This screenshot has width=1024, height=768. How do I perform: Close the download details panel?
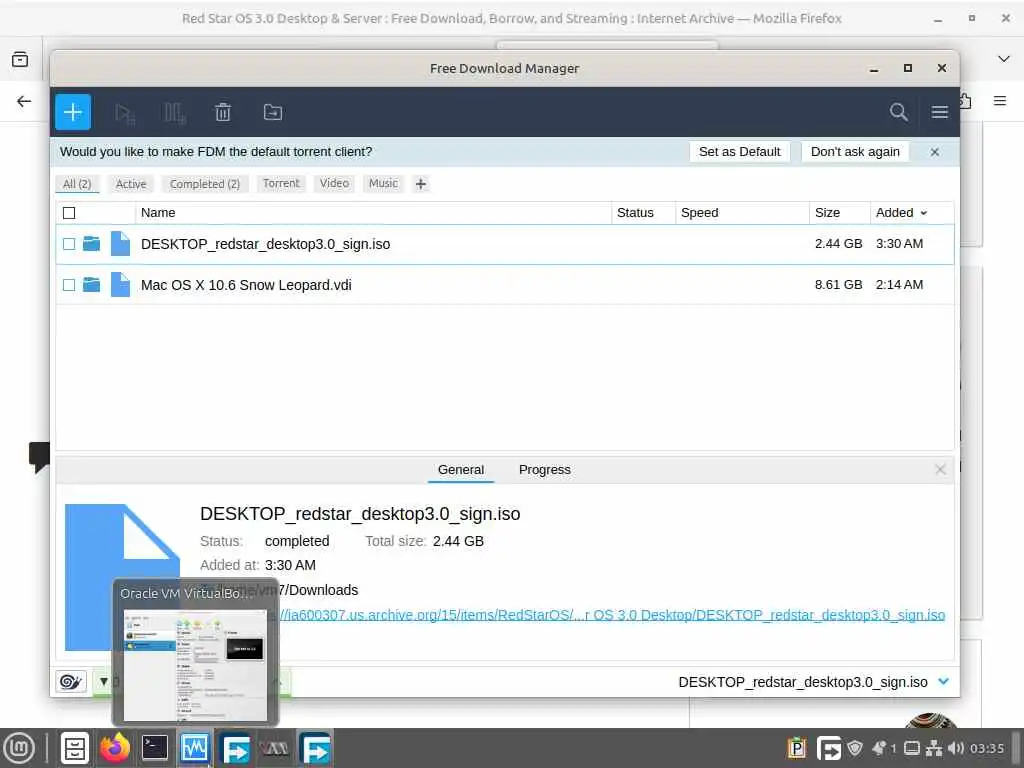pos(940,470)
